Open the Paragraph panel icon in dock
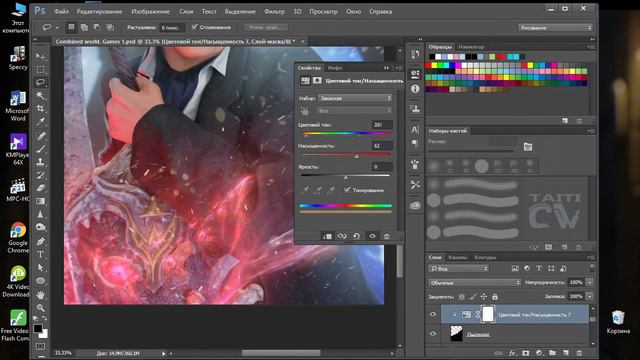The height and width of the screenshot is (360, 640). pyautogui.click(x=415, y=143)
